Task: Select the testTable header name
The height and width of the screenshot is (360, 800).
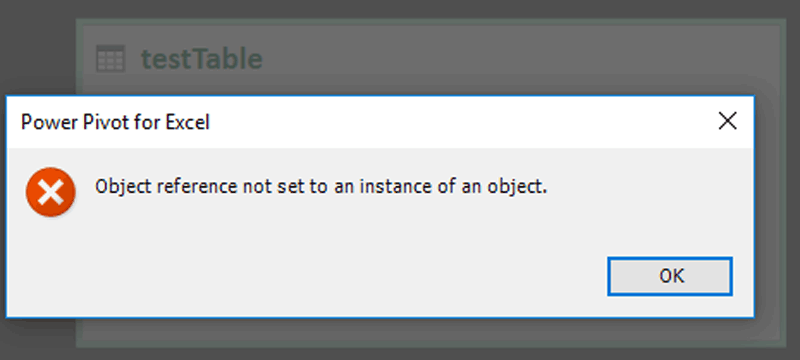Action: 202,59
